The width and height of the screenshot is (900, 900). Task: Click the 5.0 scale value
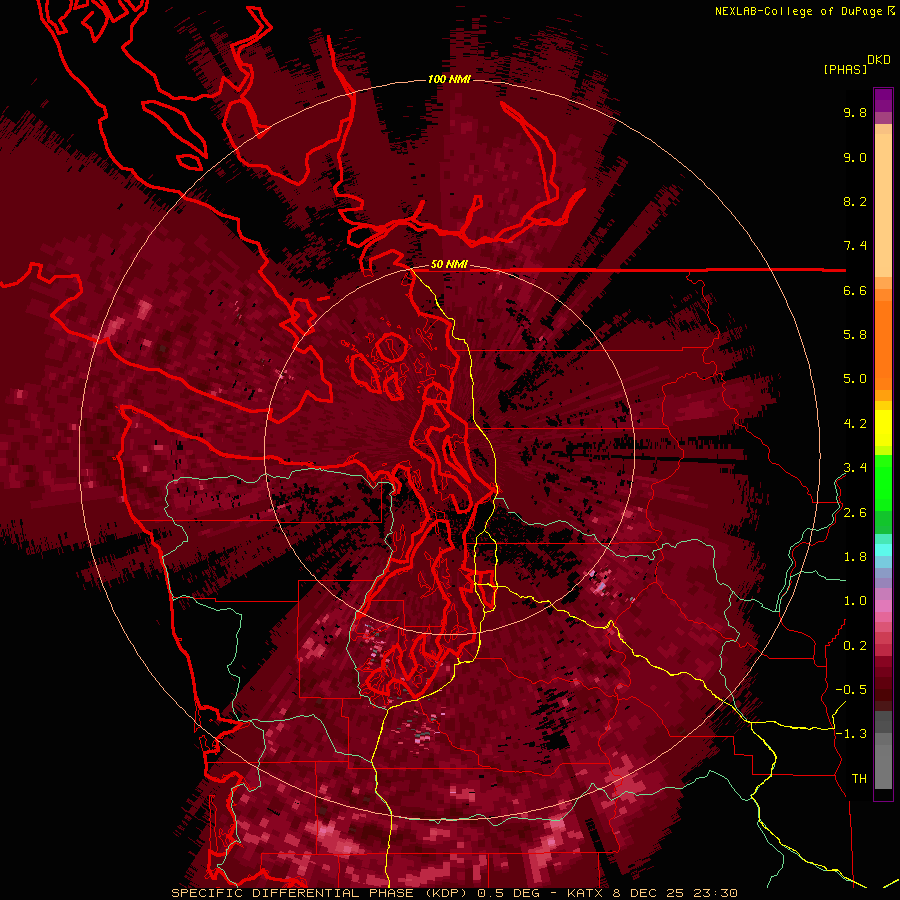click(x=855, y=379)
